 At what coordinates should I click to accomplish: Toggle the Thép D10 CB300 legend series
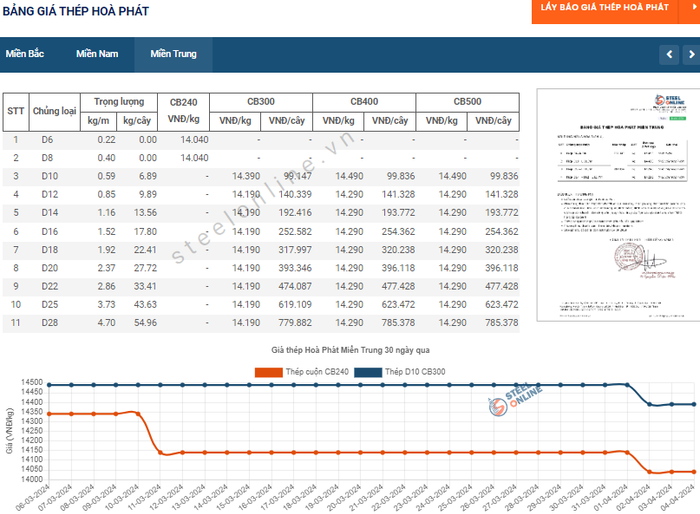click(408, 372)
